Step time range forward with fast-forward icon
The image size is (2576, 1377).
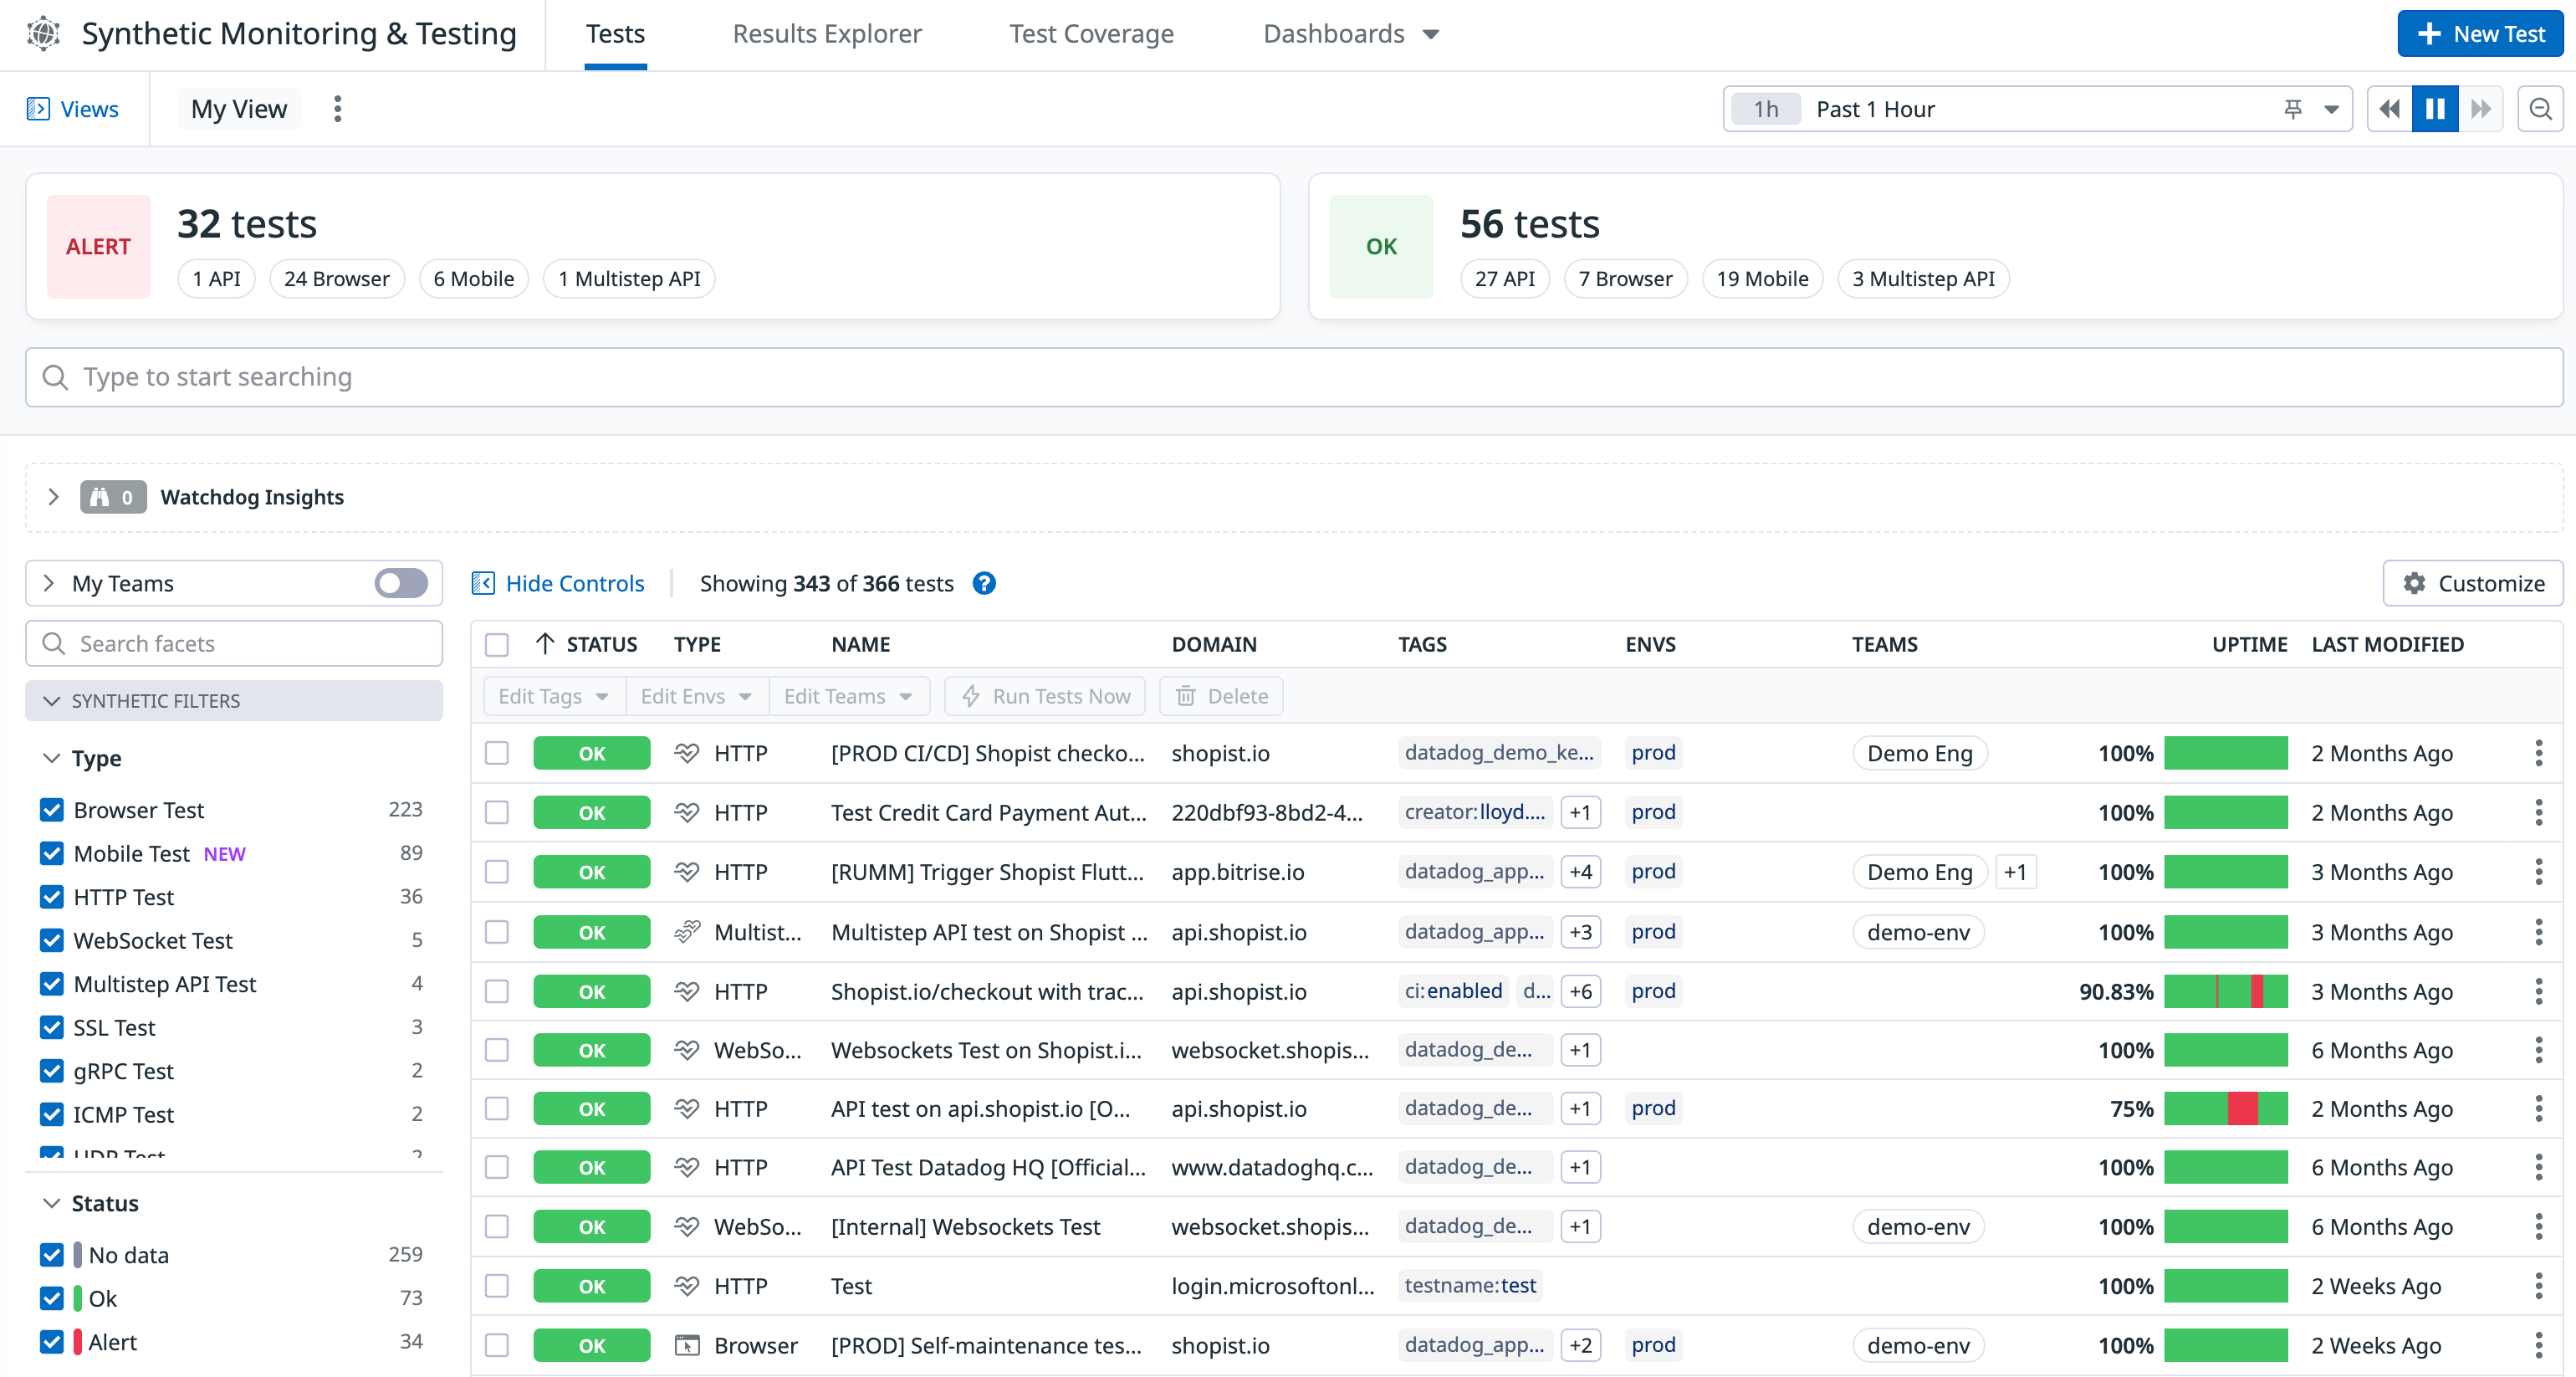pyautogui.click(x=2481, y=109)
